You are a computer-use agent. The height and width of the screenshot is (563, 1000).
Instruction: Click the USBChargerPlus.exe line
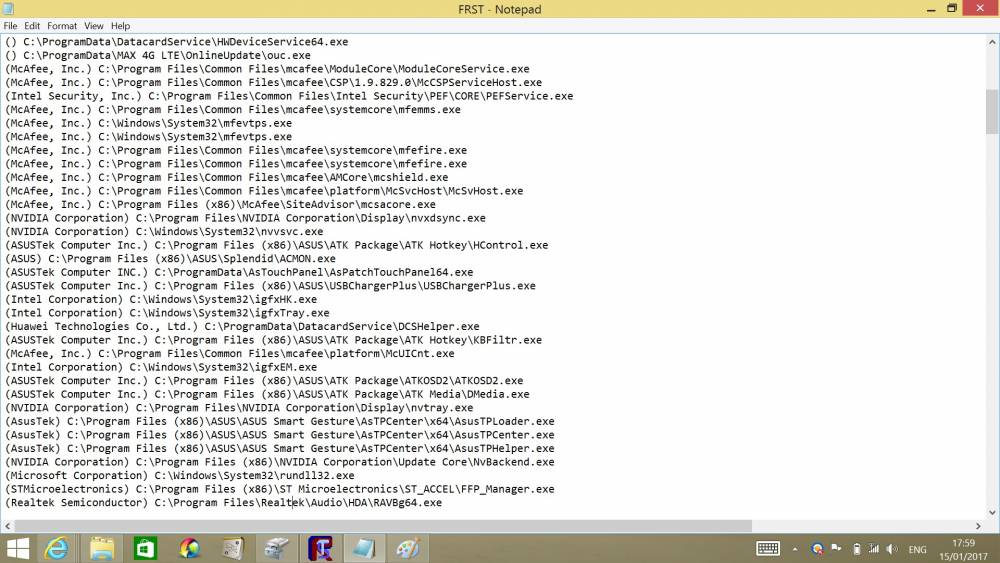270,286
